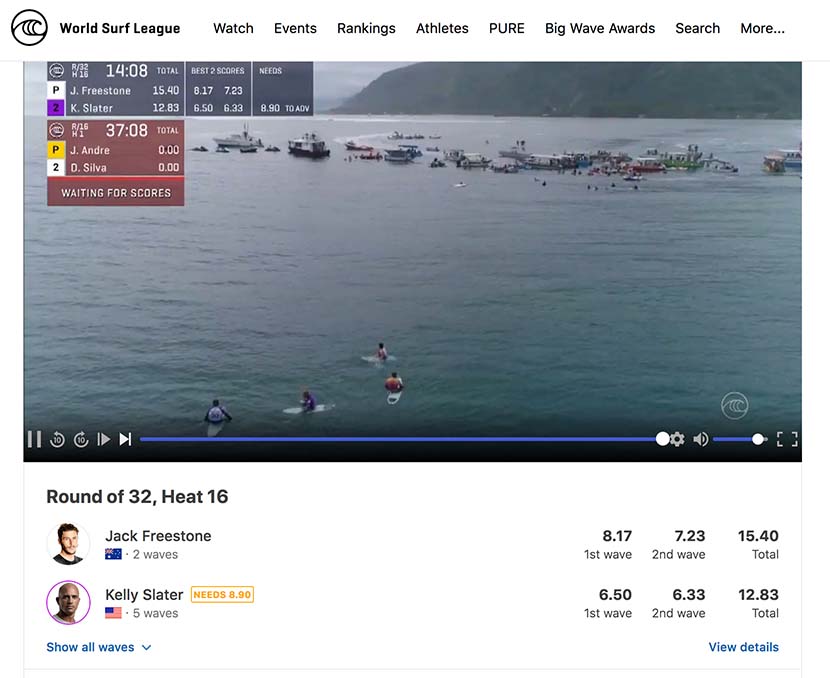830x678 pixels.
Task: Click Freestone's 8.17 first wave score
Action: coord(617,536)
